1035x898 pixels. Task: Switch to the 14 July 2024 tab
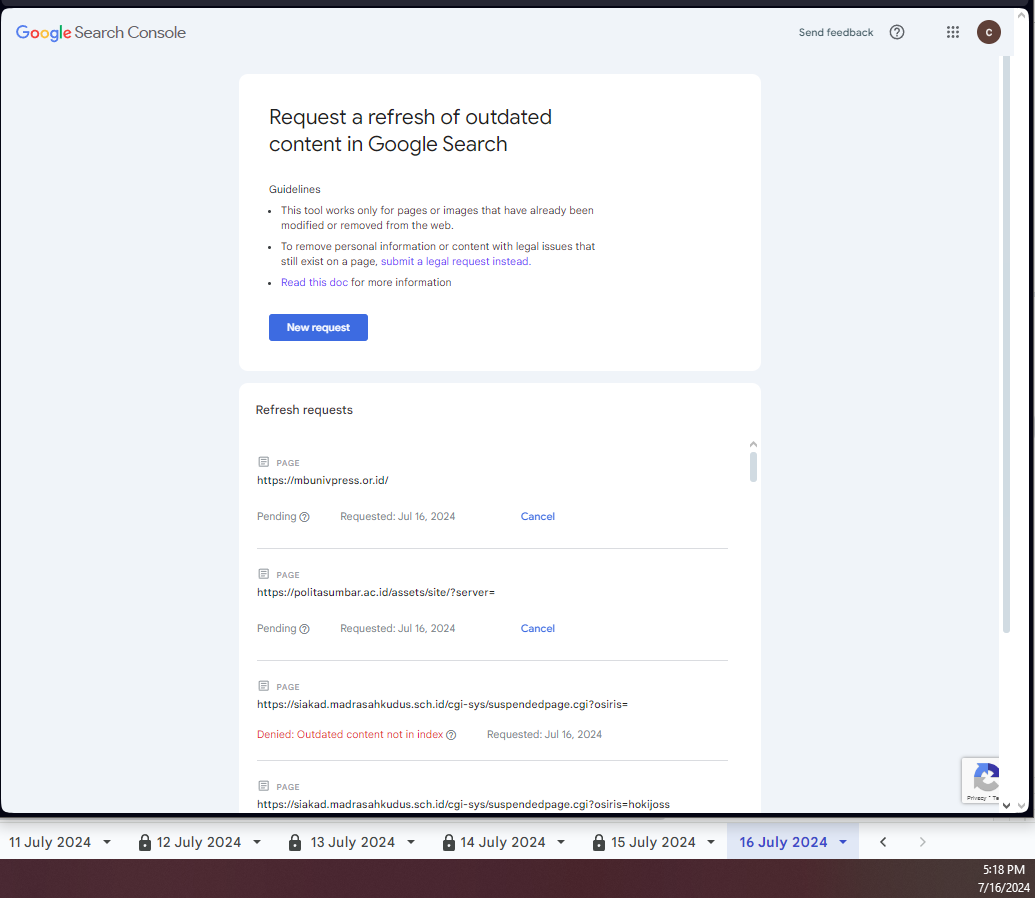pyautogui.click(x=503, y=842)
